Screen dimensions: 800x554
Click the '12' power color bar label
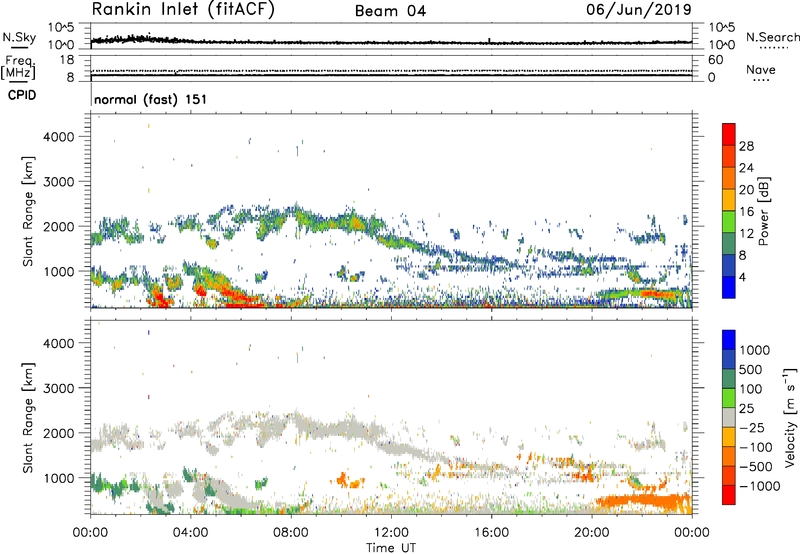[746, 234]
